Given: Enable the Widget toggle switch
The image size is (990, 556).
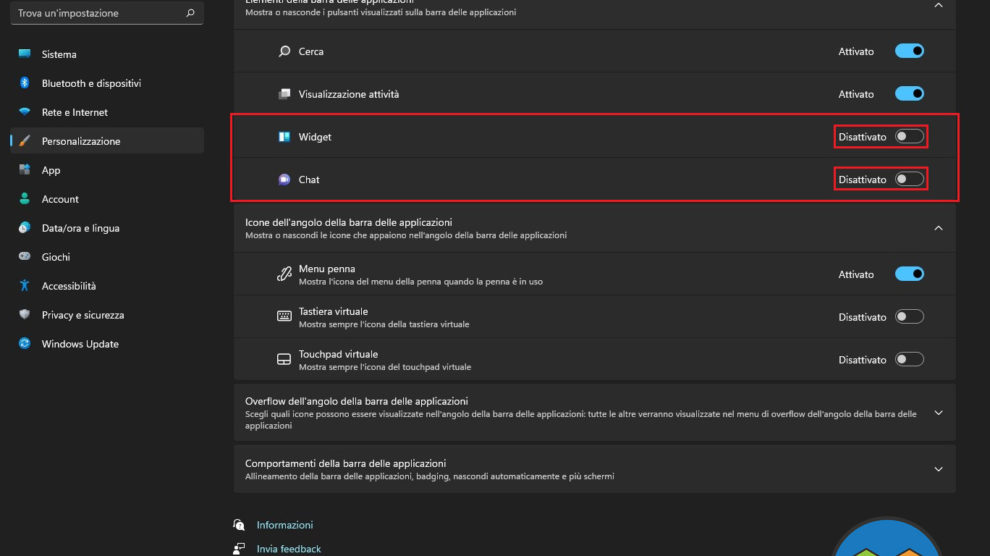Looking at the screenshot, I should 909,137.
